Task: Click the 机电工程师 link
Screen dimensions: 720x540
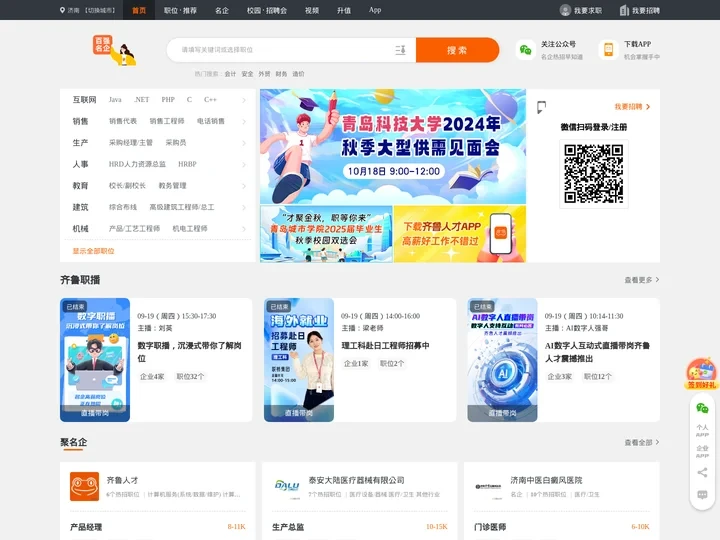Action: click(x=190, y=229)
